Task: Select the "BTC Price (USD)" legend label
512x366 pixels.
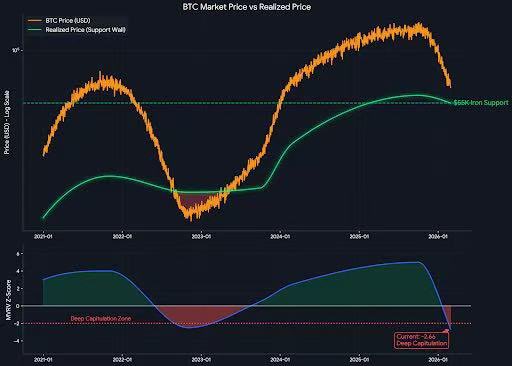Action: (x=68, y=20)
